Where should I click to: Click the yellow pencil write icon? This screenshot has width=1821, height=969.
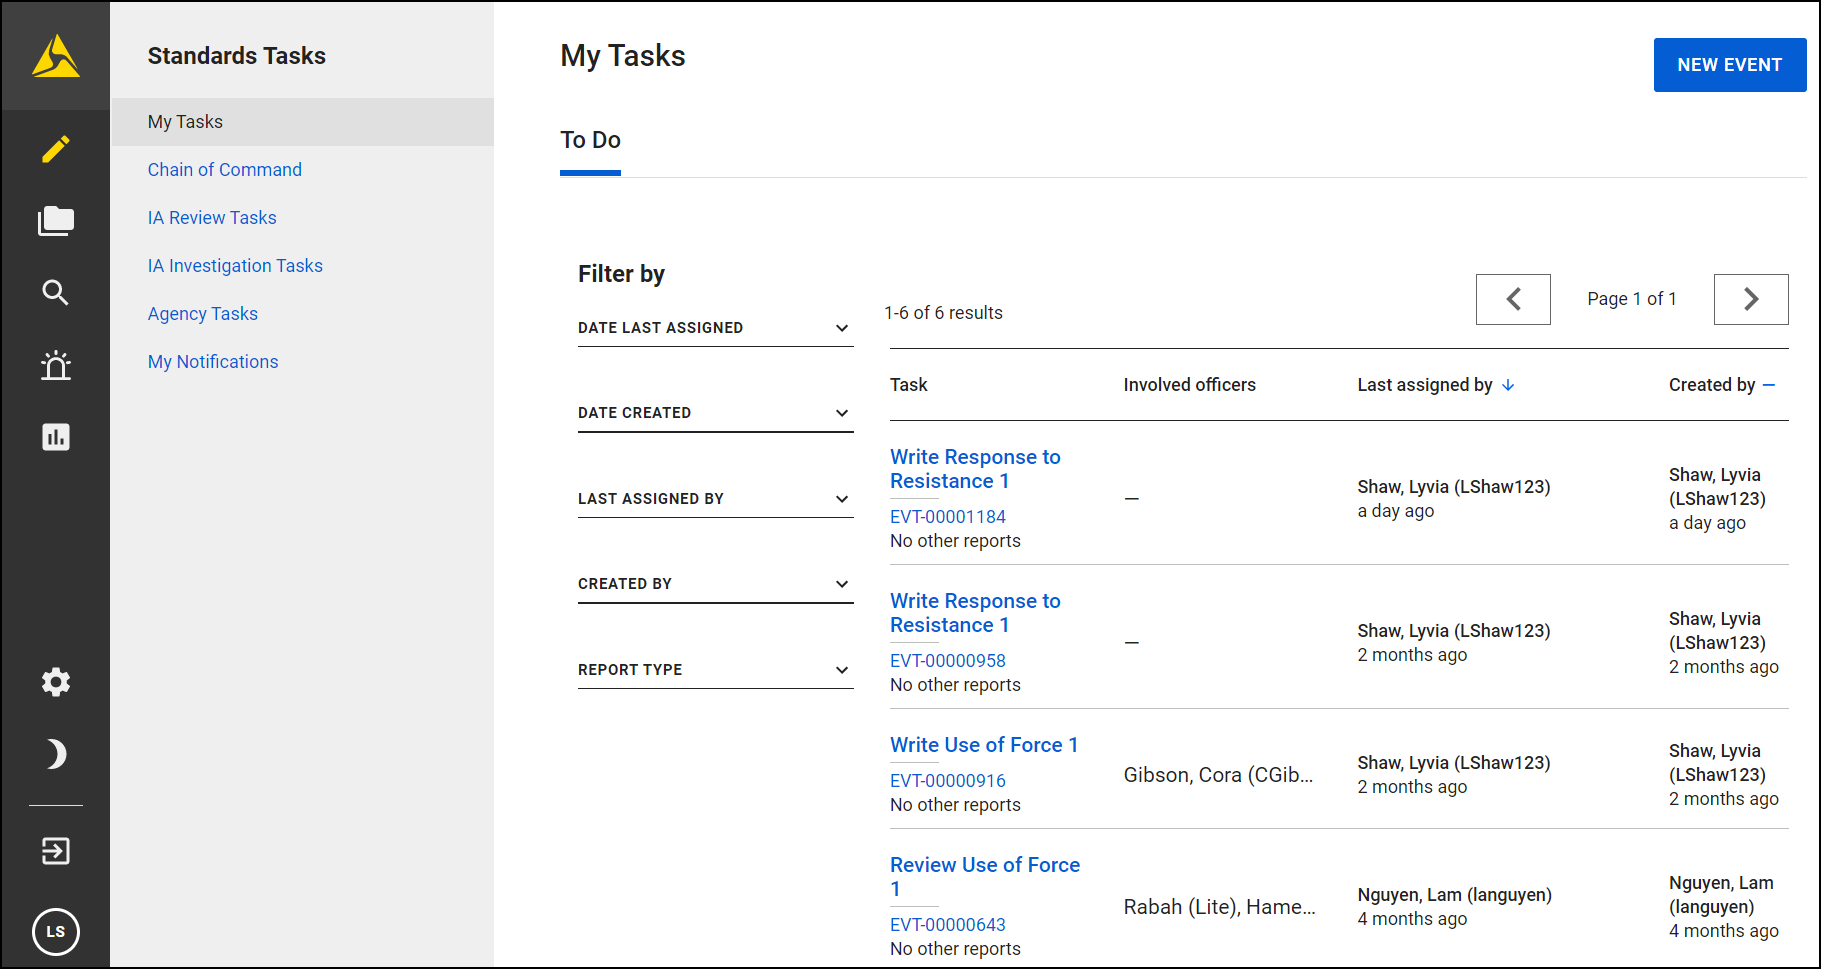coord(56,149)
